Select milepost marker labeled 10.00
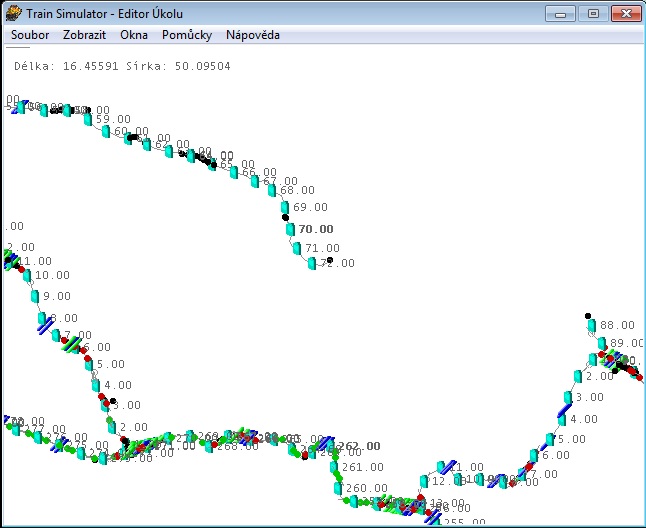Viewport: 646px width, 528px height. coord(27,276)
